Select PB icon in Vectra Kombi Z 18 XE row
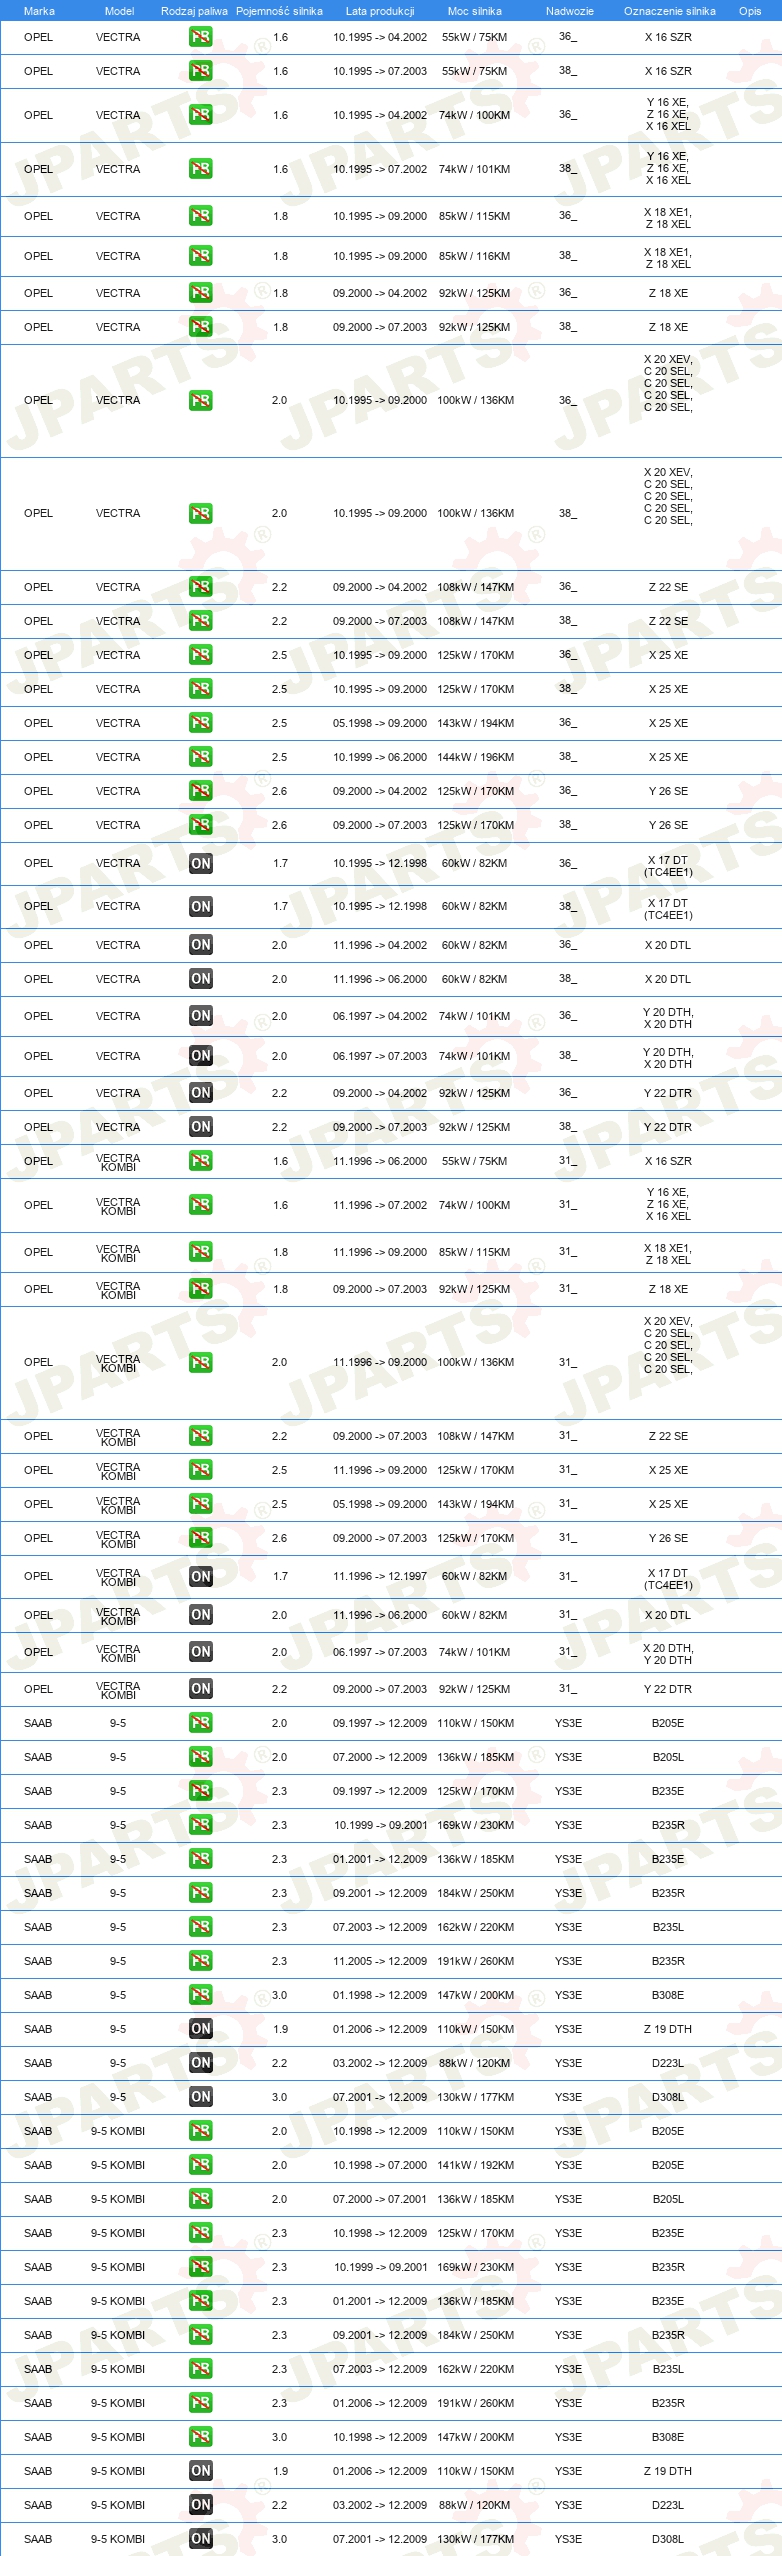This screenshot has width=782, height=2556. tap(200, 1289)
